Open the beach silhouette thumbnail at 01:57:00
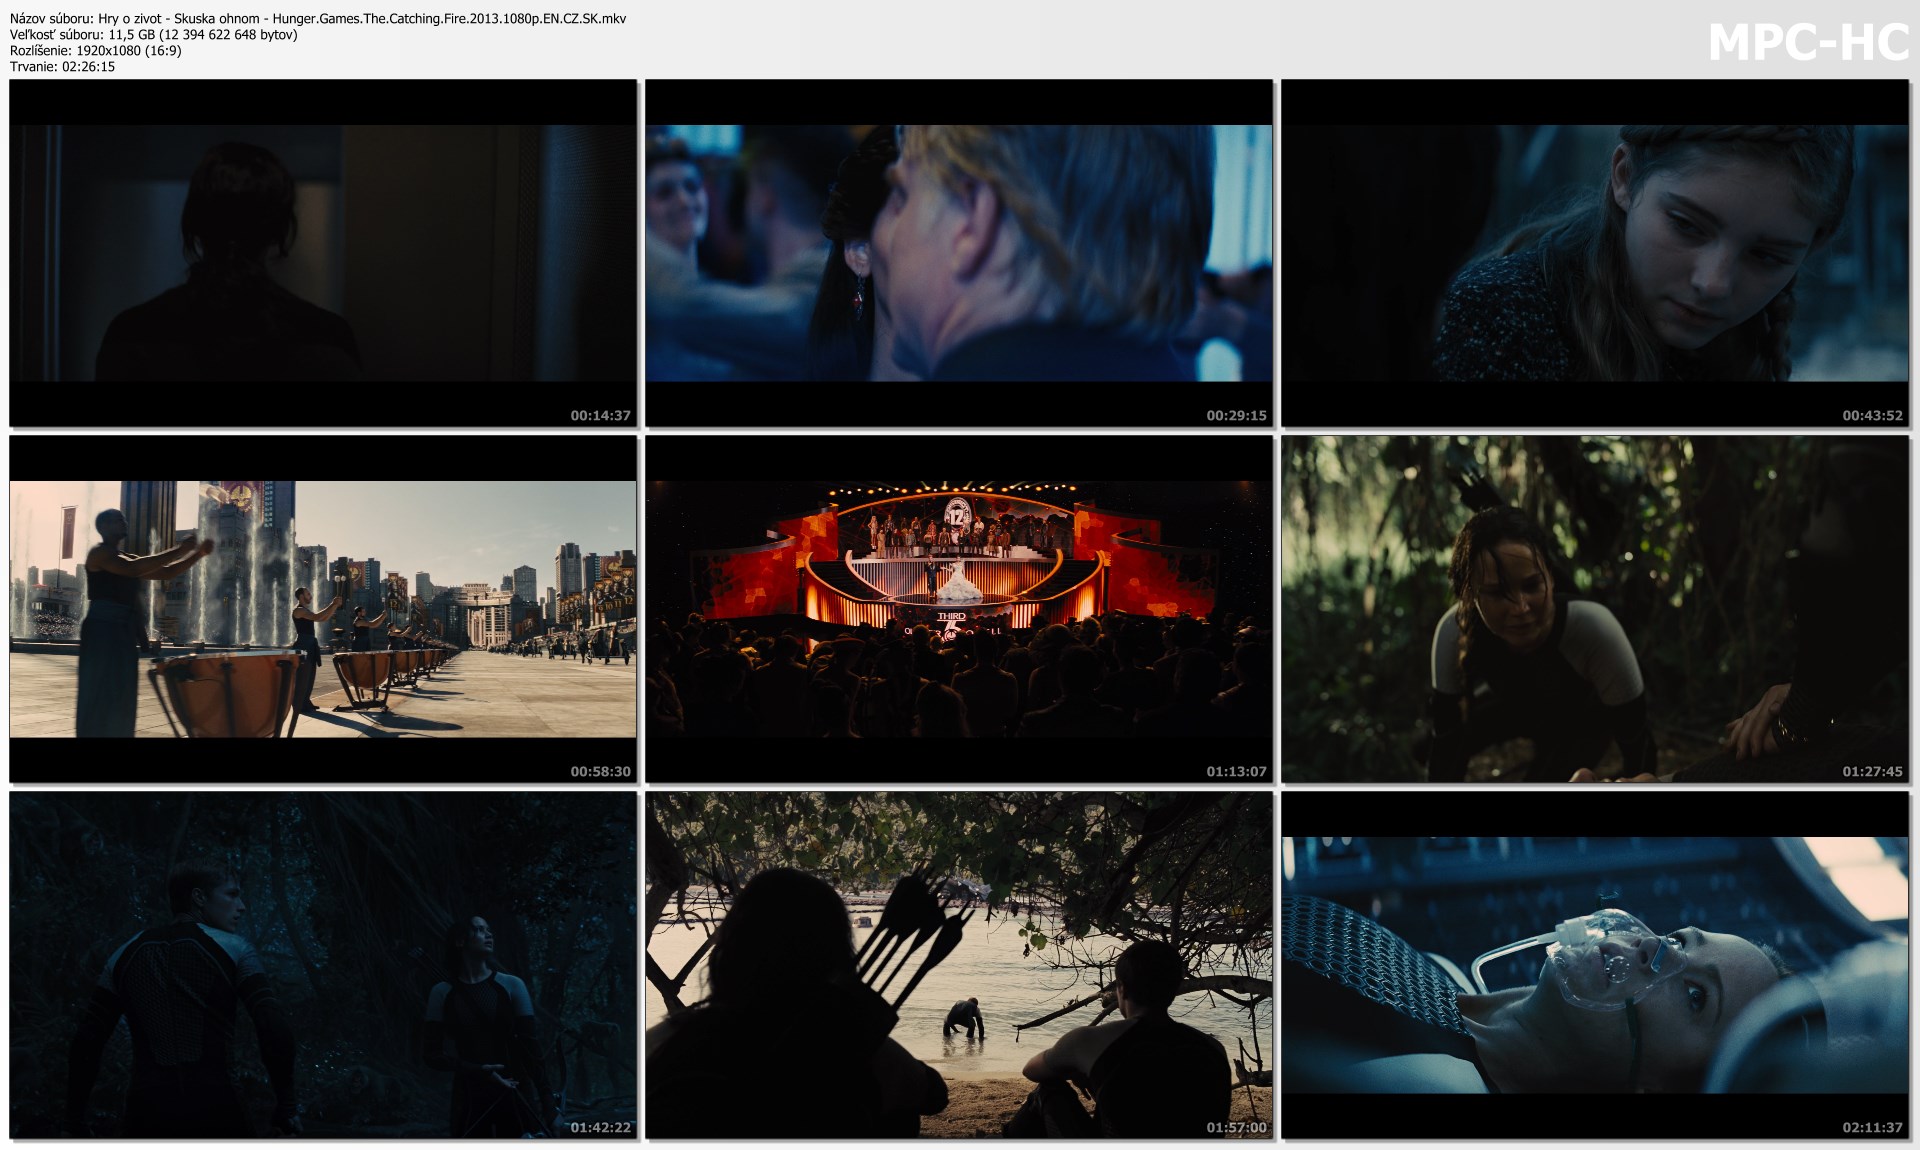Viewport: 1920px width, 1150px height. click(x=959, y=965)
